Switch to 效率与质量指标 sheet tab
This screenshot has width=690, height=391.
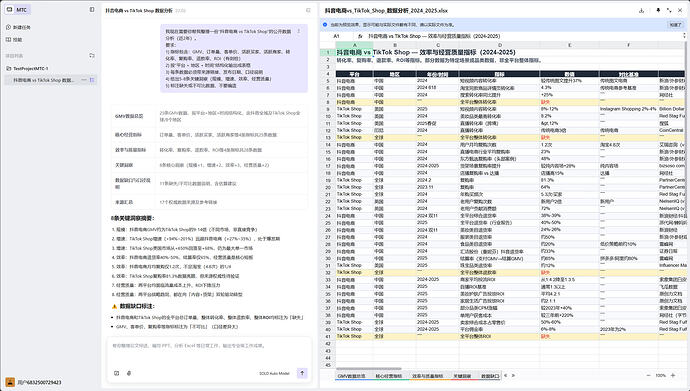(428, 376)
